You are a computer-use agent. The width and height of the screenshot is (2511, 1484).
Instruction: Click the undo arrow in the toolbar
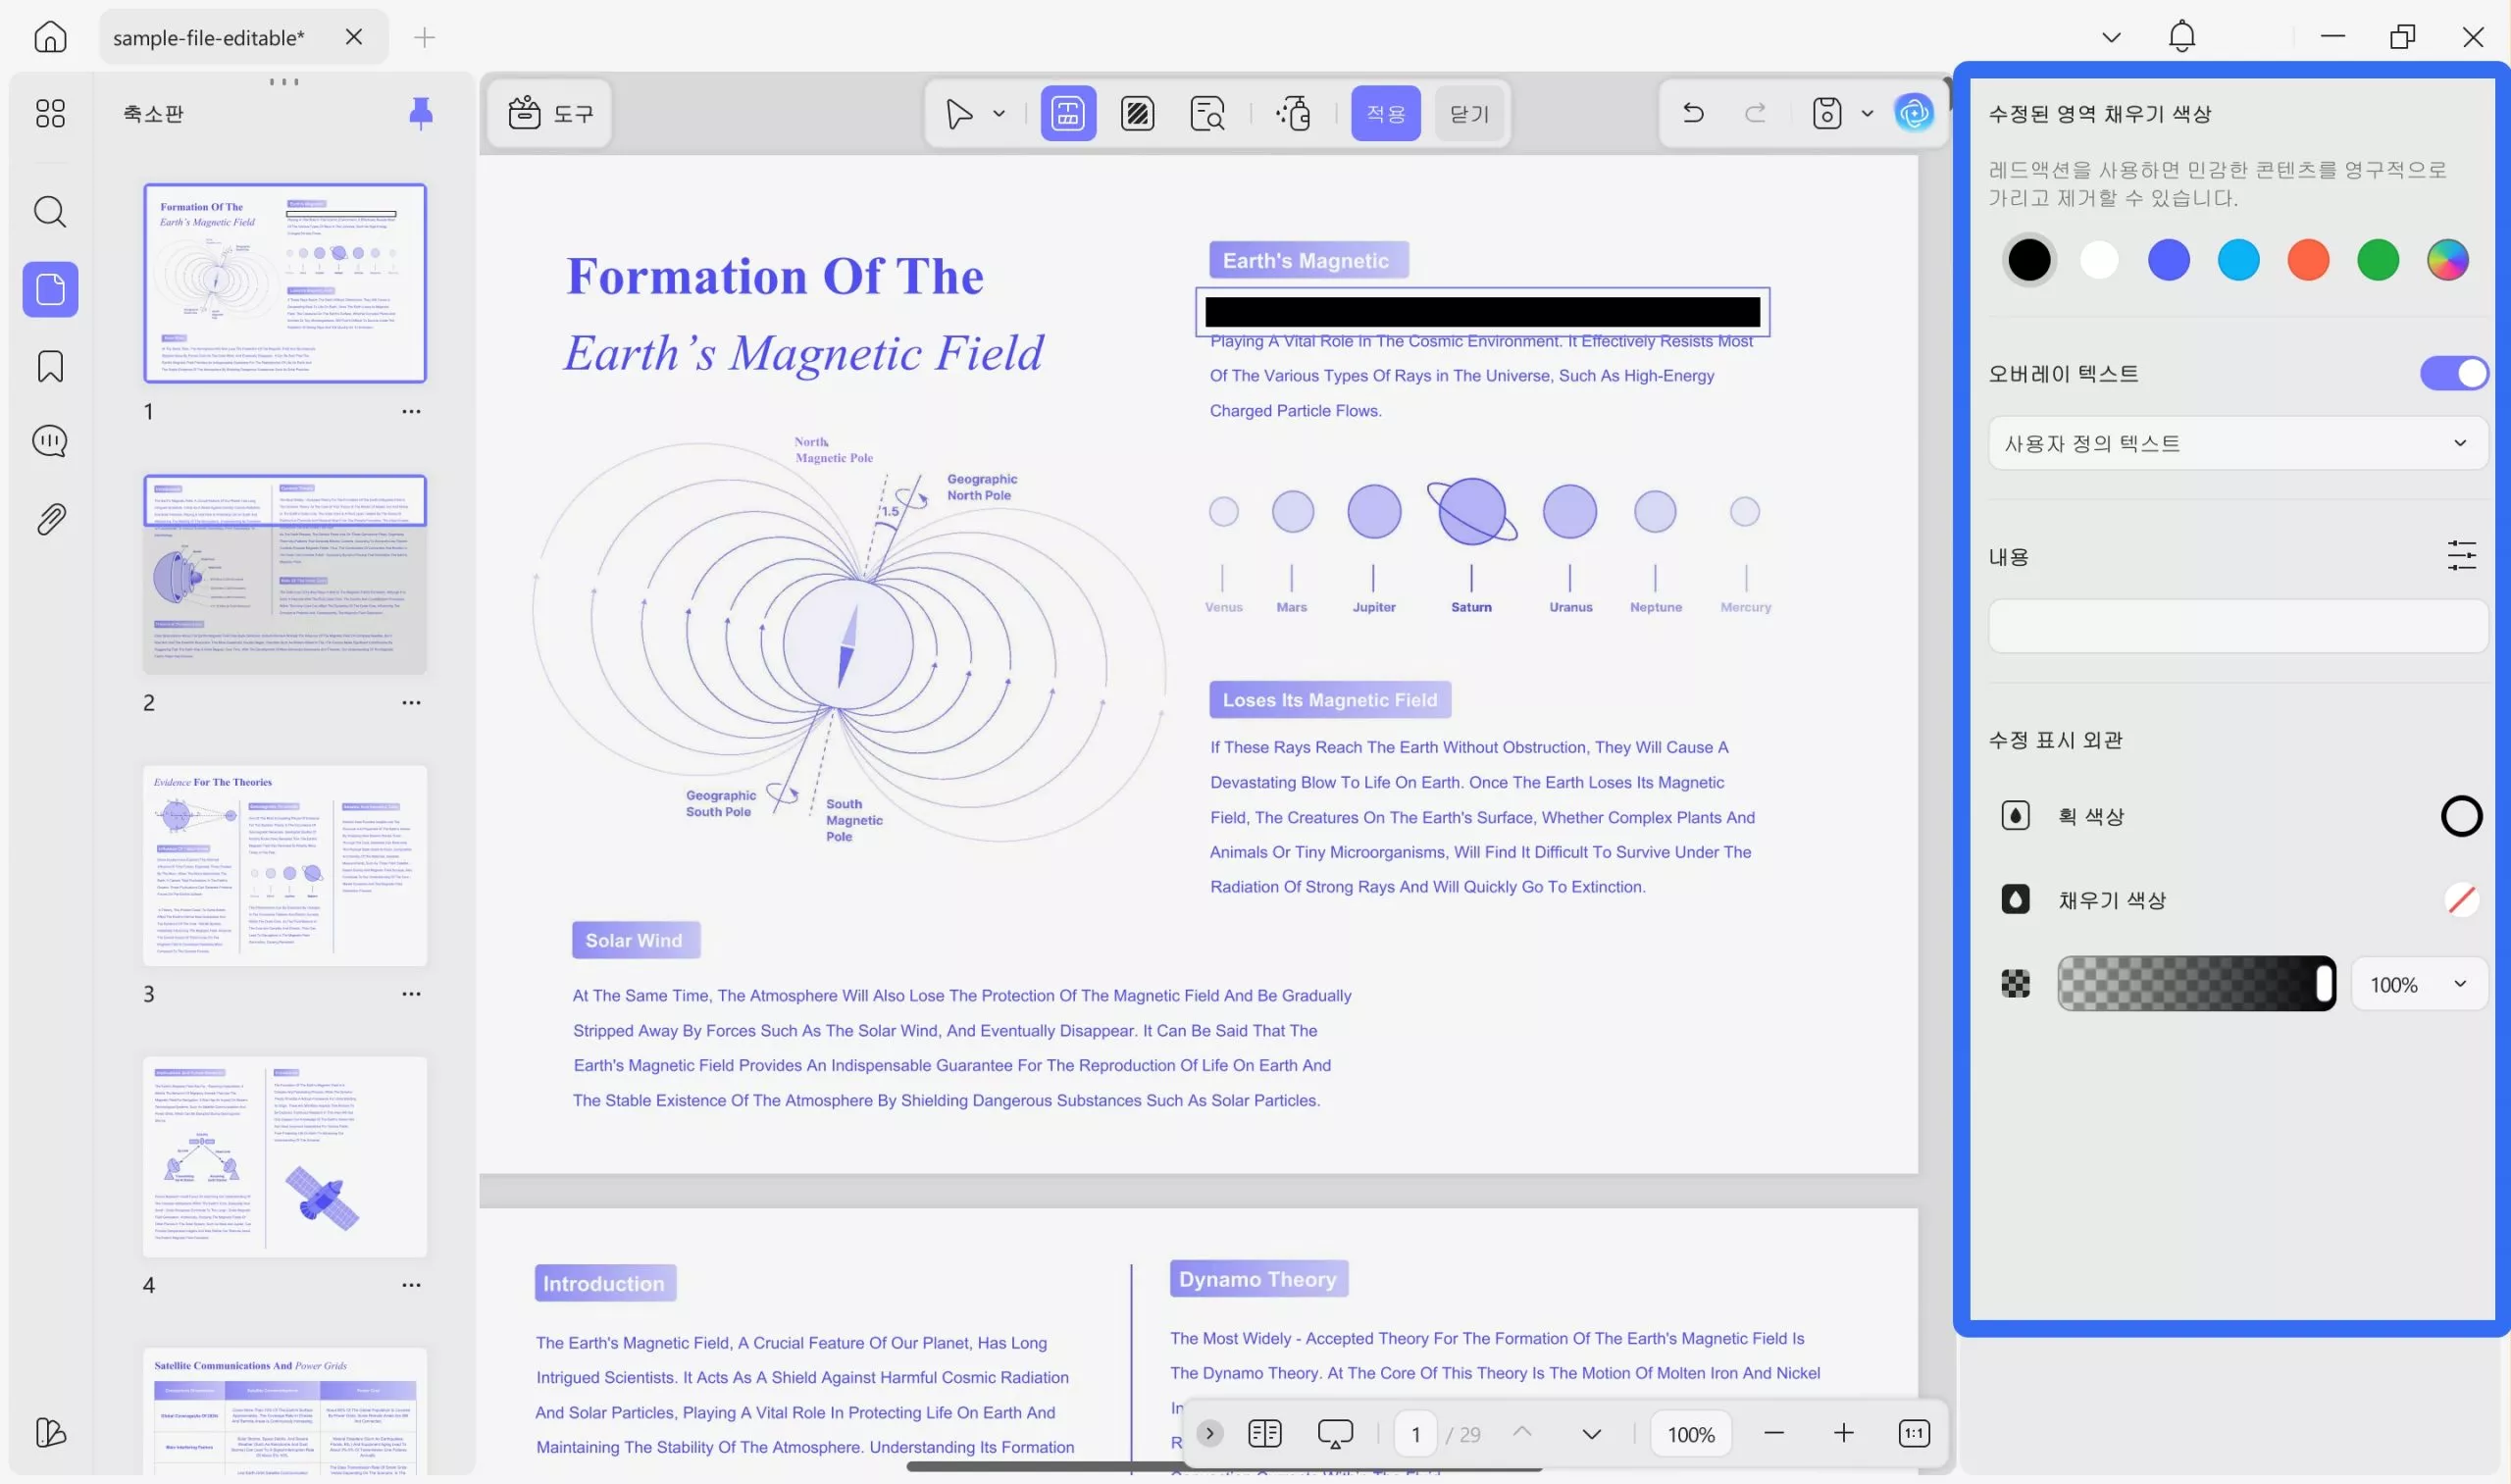1693,113
